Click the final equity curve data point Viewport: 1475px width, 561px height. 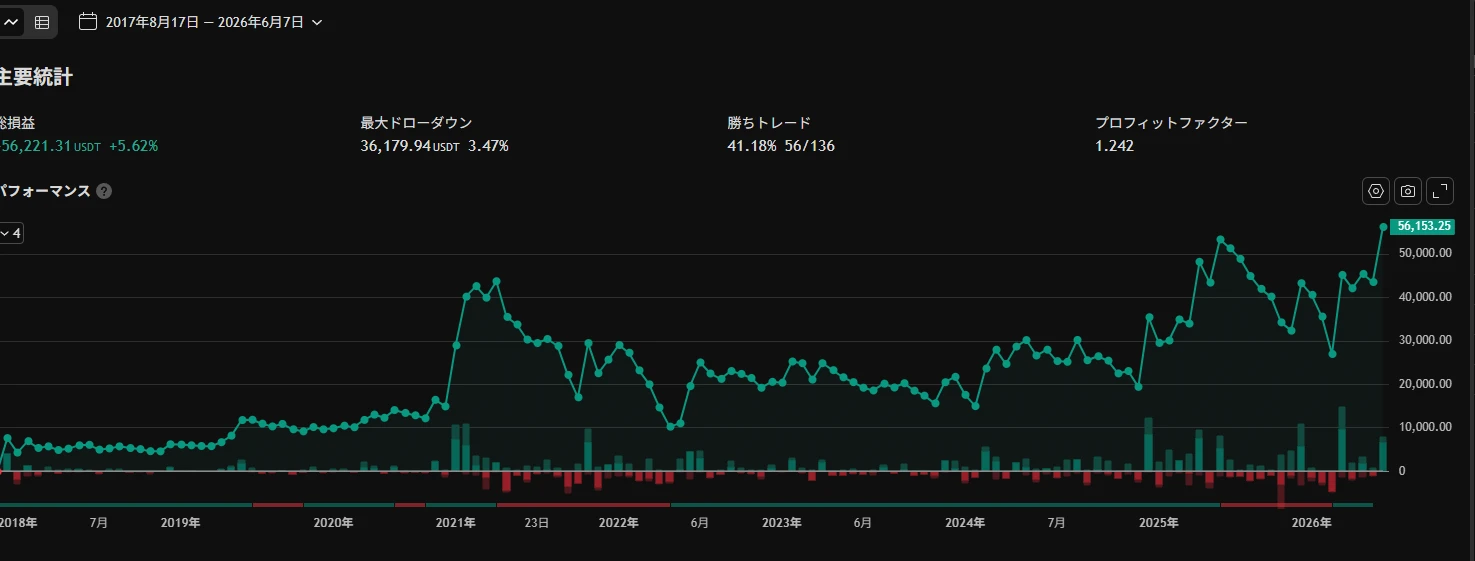pyautogui.click(x=1384, y=227)
